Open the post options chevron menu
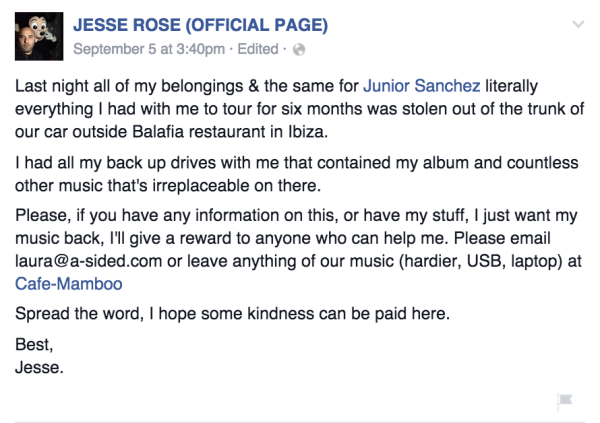The height and width of the screenshot is (423, 600). tap(577, 23)
